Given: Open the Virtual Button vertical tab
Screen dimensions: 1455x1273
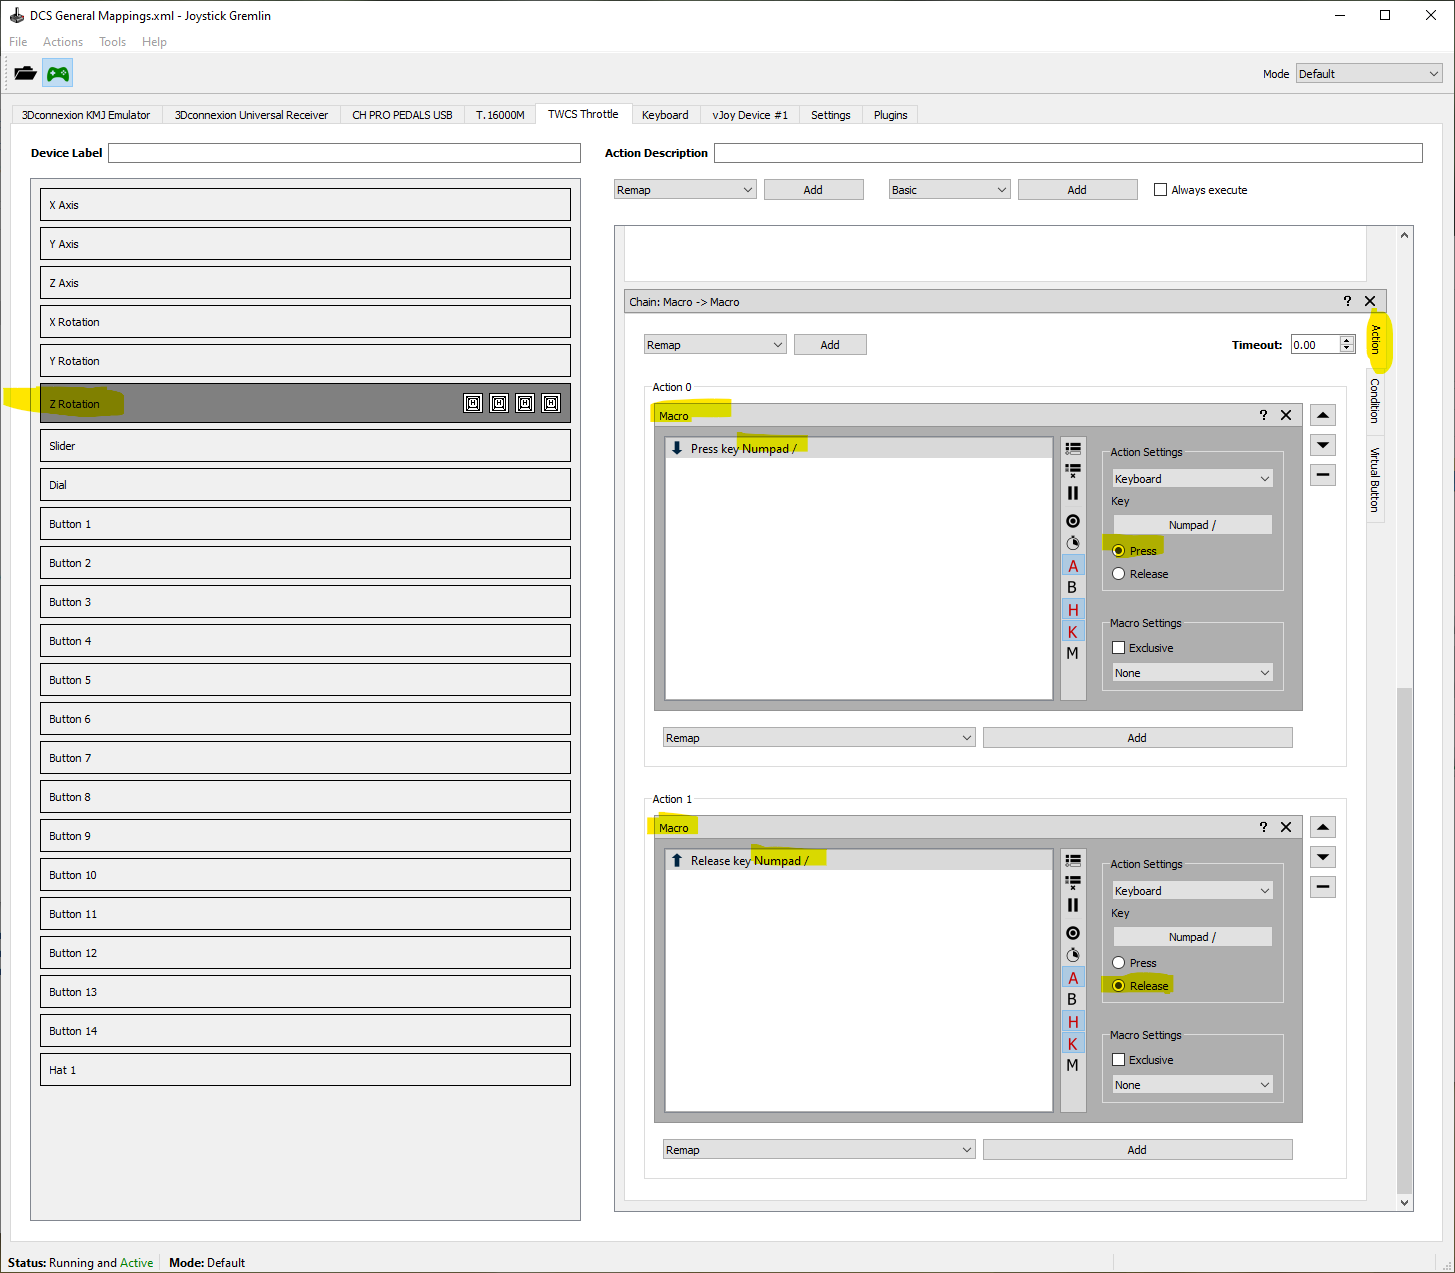Looking at the screenshot, I should [x=1375, y=479].
